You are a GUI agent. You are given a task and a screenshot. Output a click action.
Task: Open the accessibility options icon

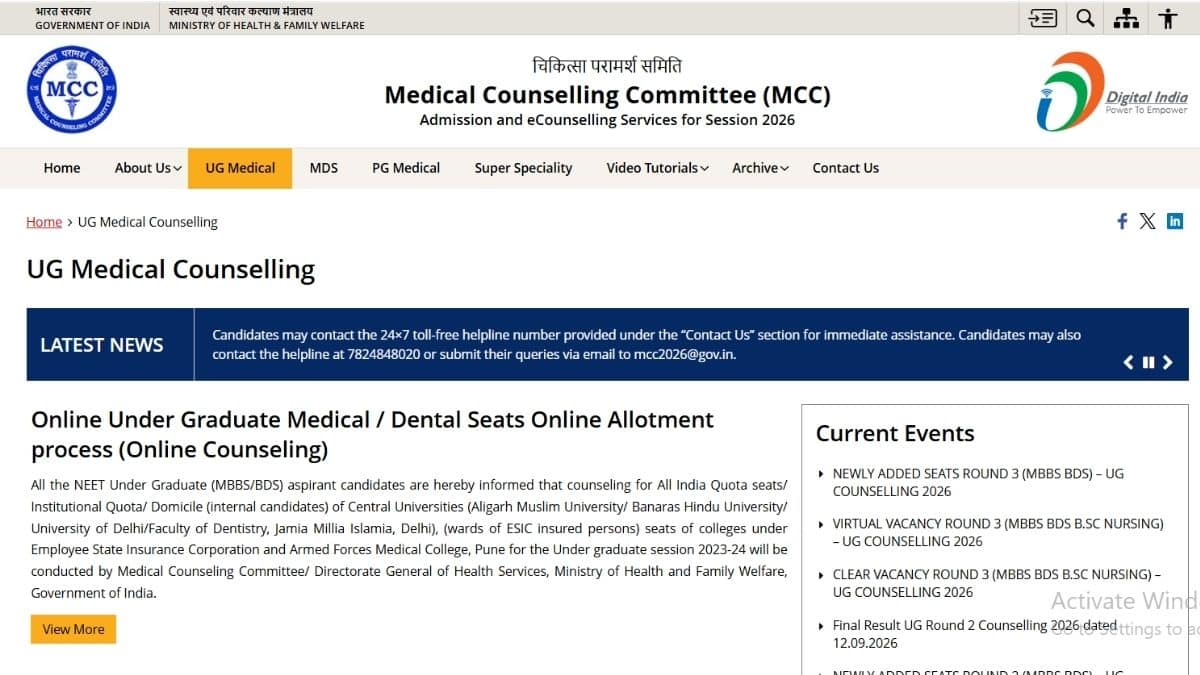click(x=1168, y=18)
